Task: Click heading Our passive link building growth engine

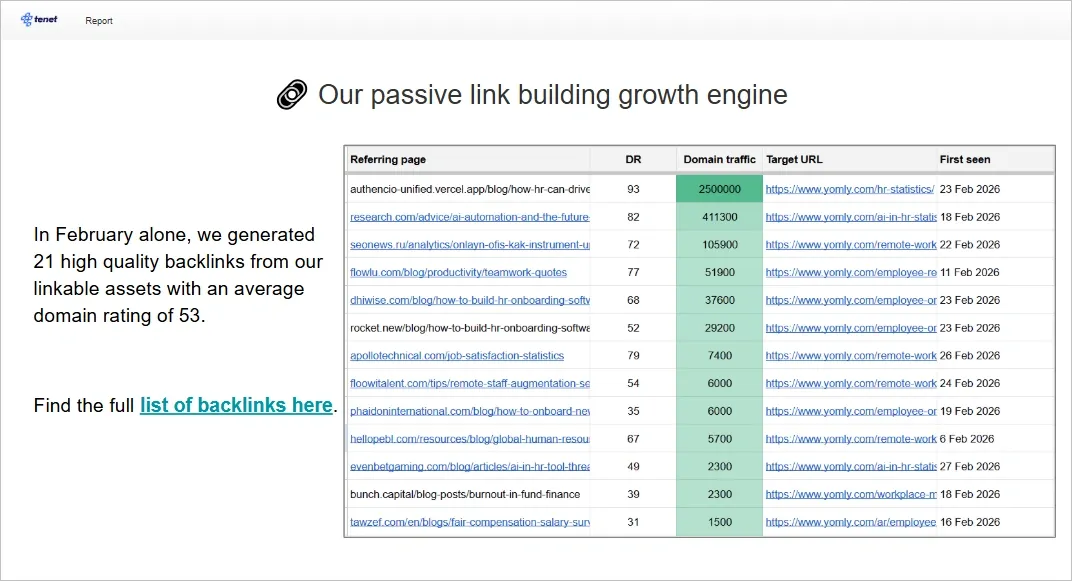Action: pyautogui.click(x=552, y=95)
